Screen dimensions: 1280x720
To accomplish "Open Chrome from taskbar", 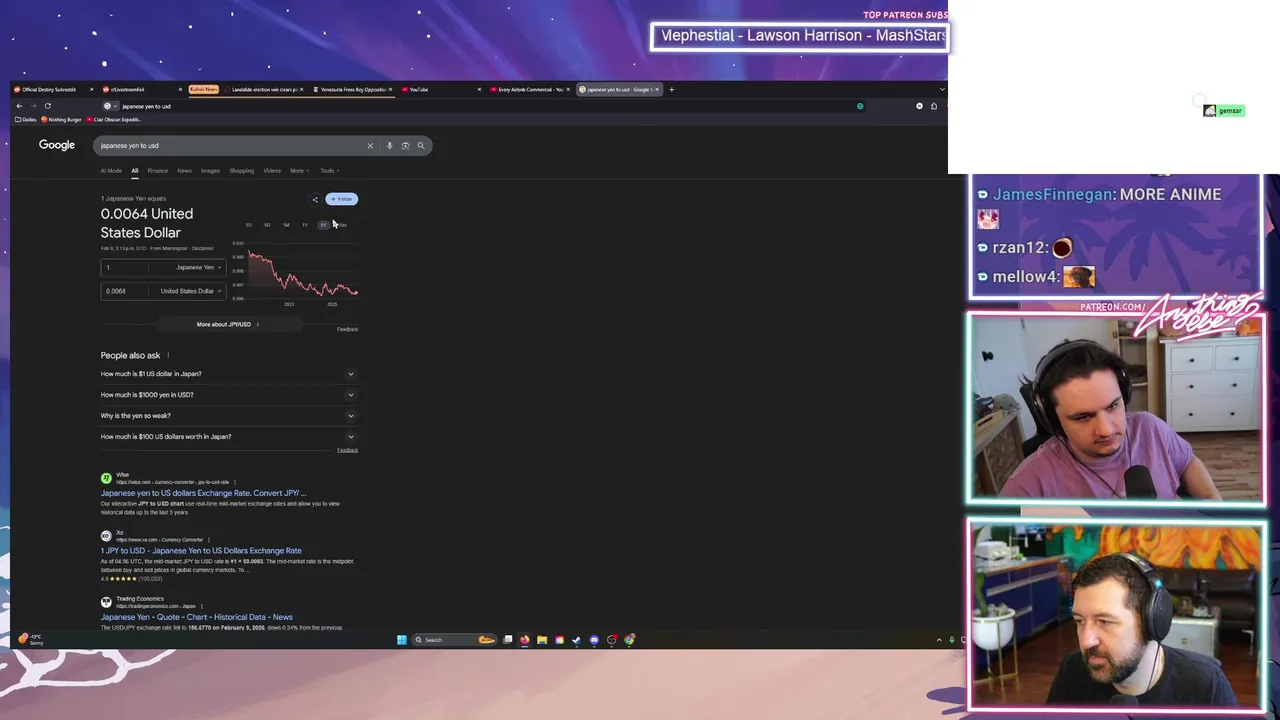I will pyautogui.click(x=629, y=640).
